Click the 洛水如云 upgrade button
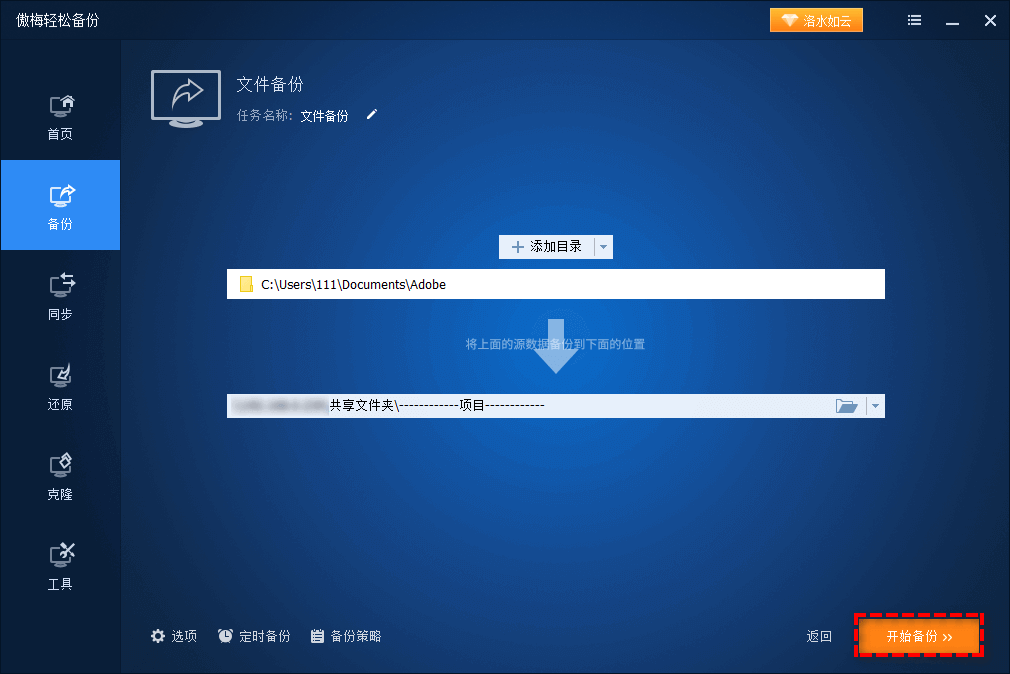1010x674 pixels. tap(816, 19)
